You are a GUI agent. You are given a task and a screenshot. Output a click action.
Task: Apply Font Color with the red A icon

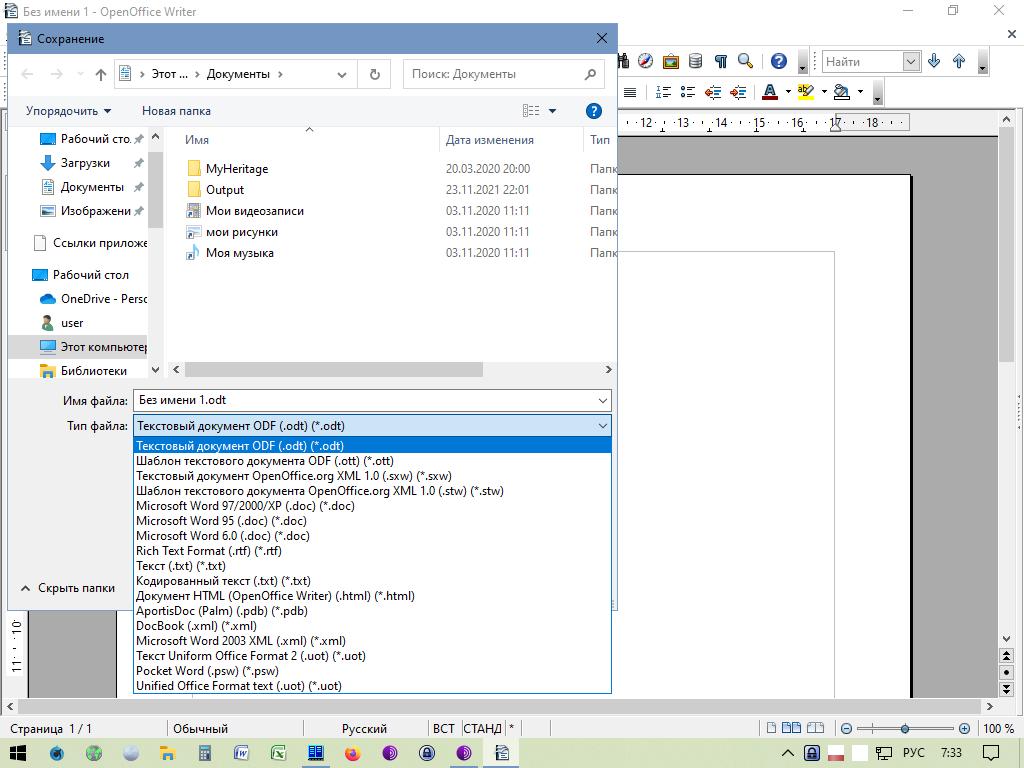770,92
